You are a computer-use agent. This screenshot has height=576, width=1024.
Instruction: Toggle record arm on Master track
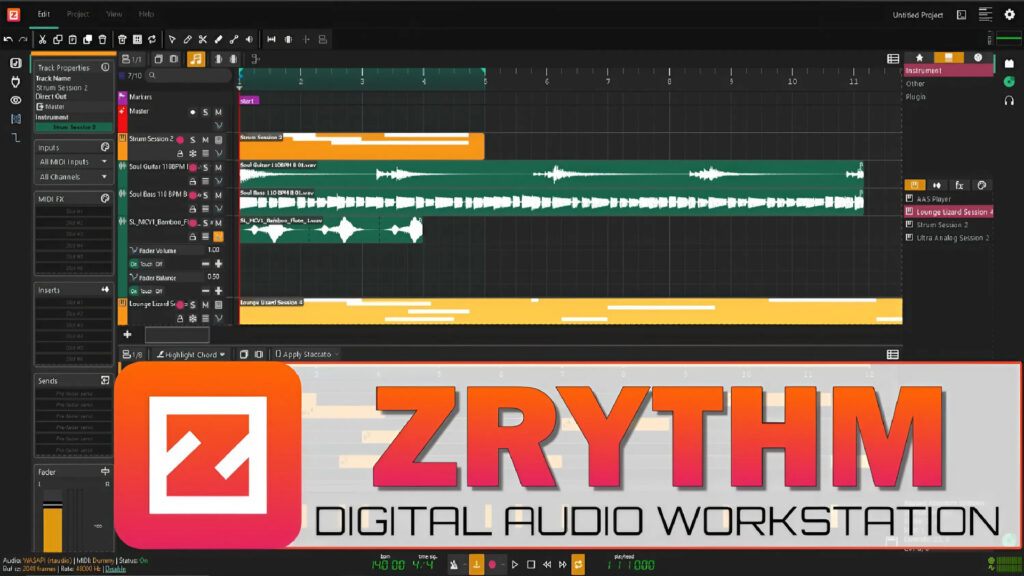pos(192,111)
